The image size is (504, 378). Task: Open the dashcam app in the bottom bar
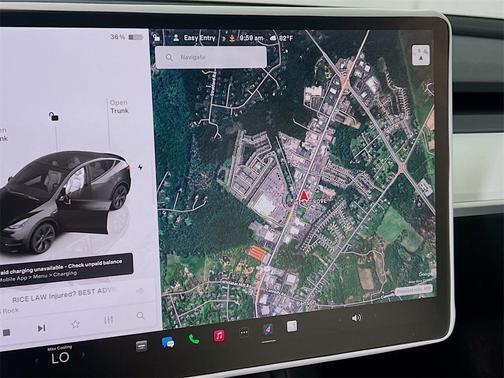coord(142,346)
